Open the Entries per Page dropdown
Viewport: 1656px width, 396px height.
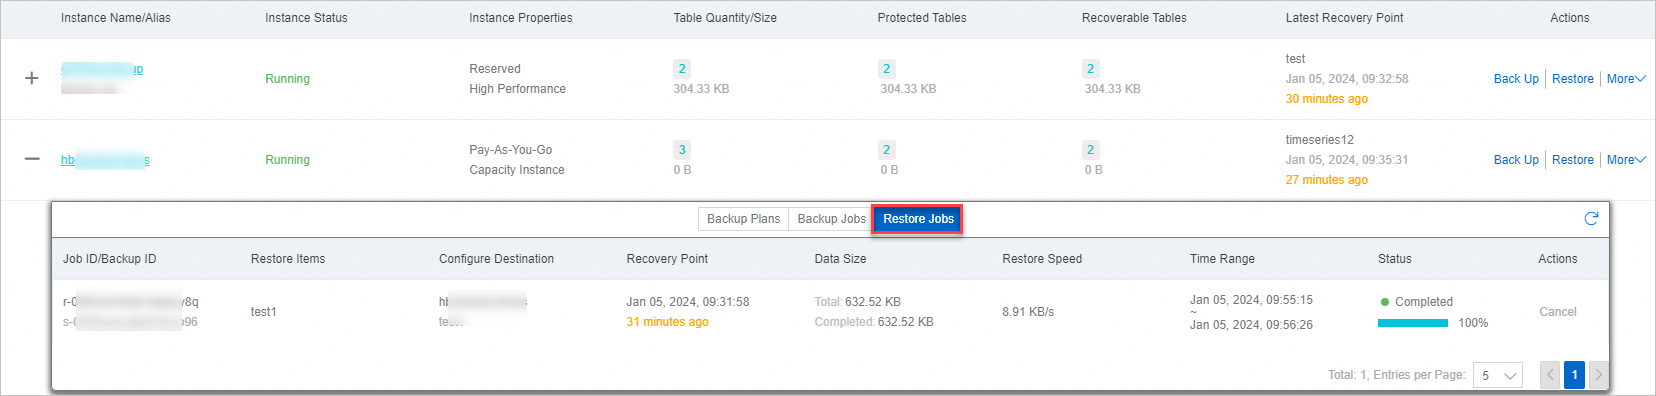pyautogui.click(x=1497, y=375)
